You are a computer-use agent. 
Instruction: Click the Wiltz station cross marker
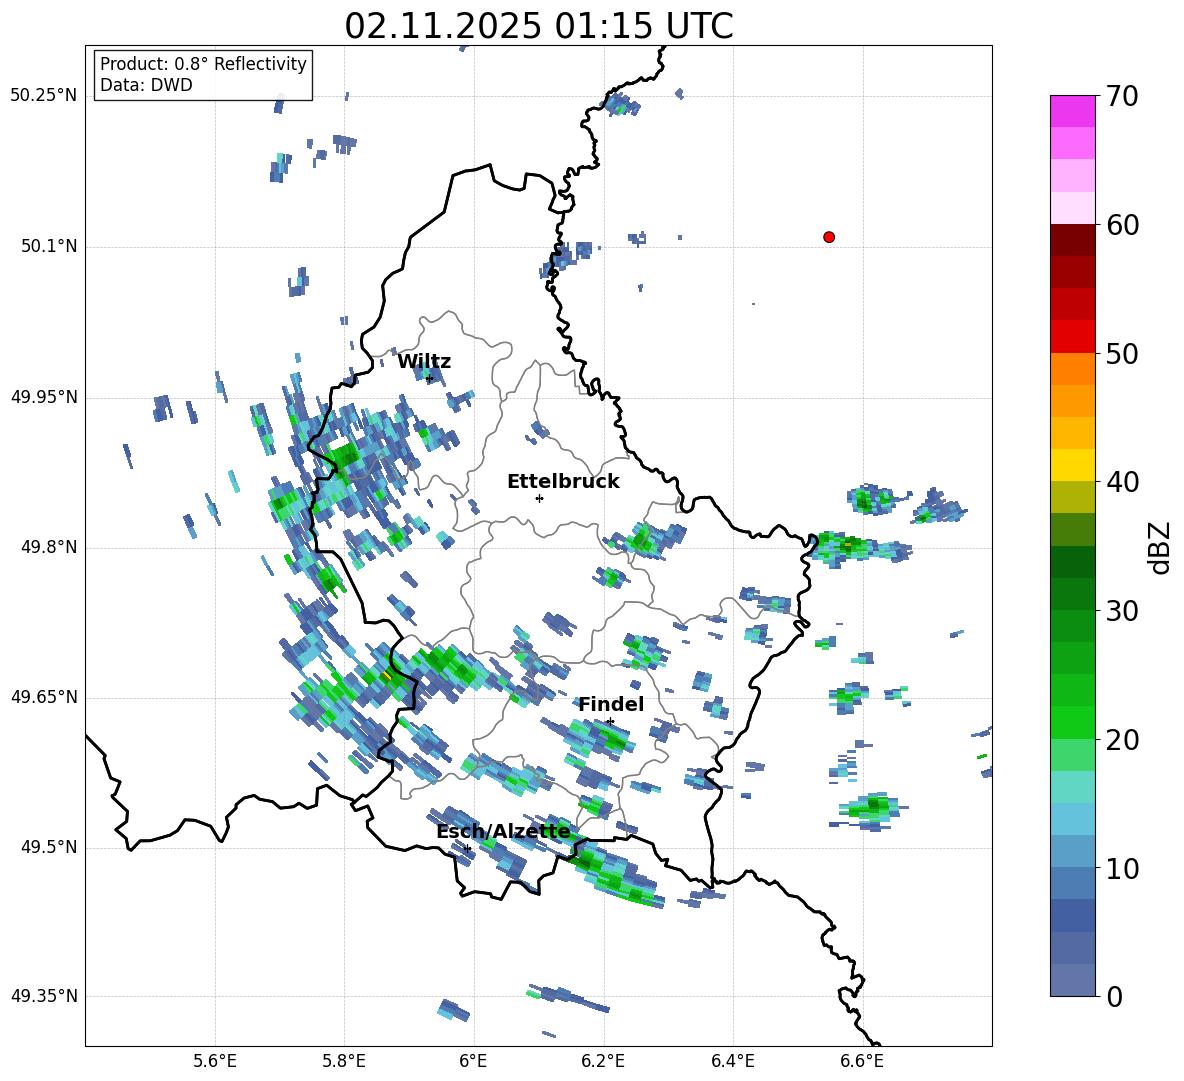429,378
